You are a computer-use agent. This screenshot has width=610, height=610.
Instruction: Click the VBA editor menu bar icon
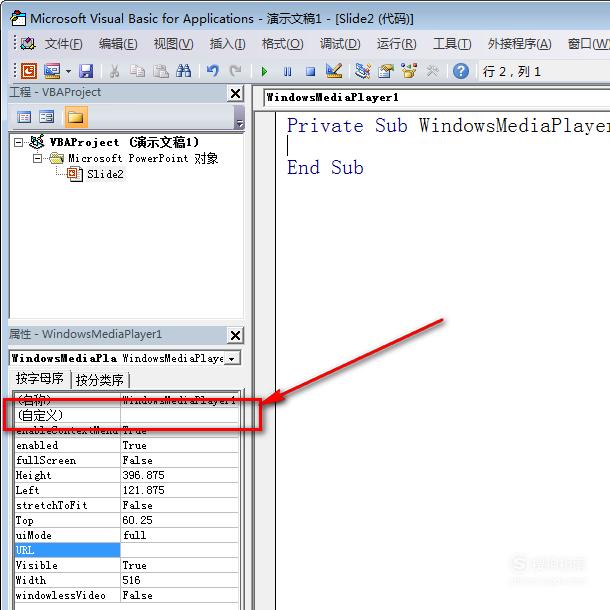[x=28, y=44]
